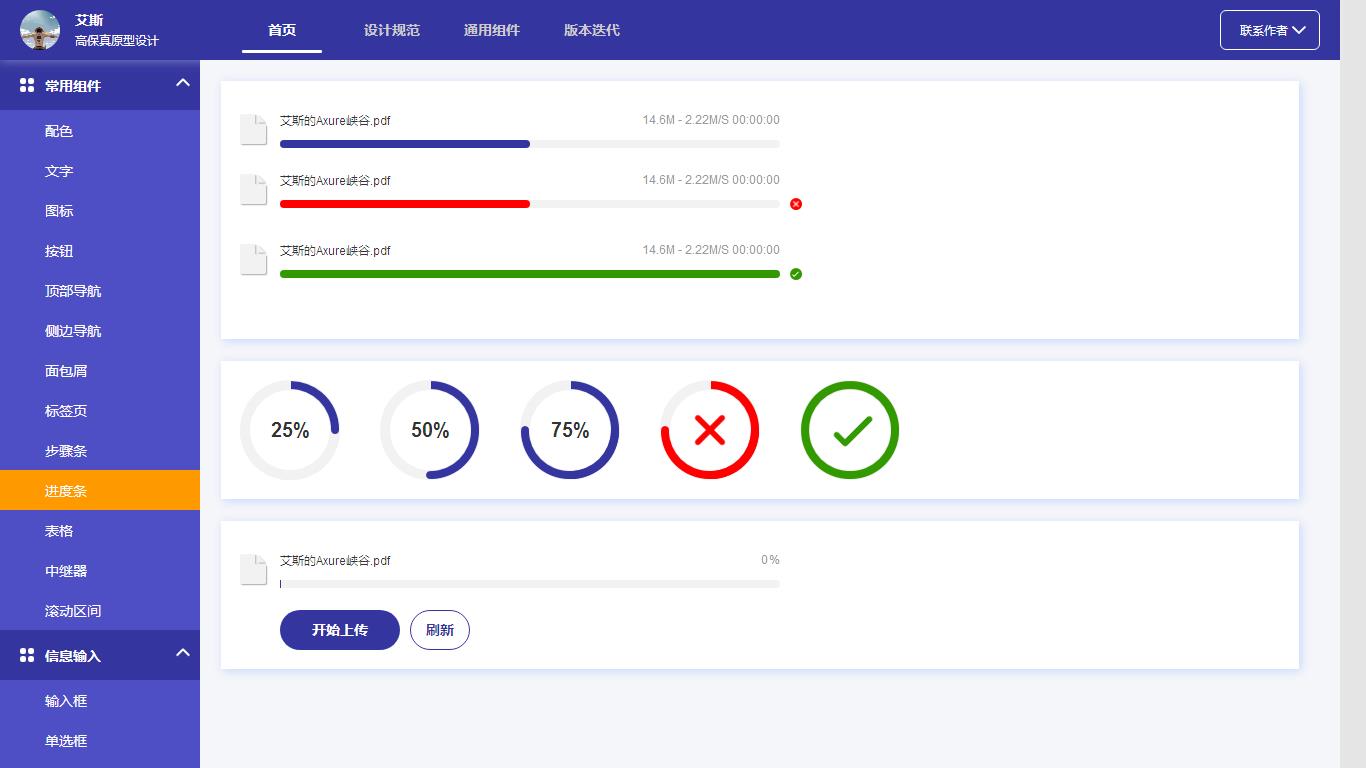The width and height of the screenshot is (1366, 768).
Task: Click file icon beside red progress bar
Action: (x=254, y=190)
